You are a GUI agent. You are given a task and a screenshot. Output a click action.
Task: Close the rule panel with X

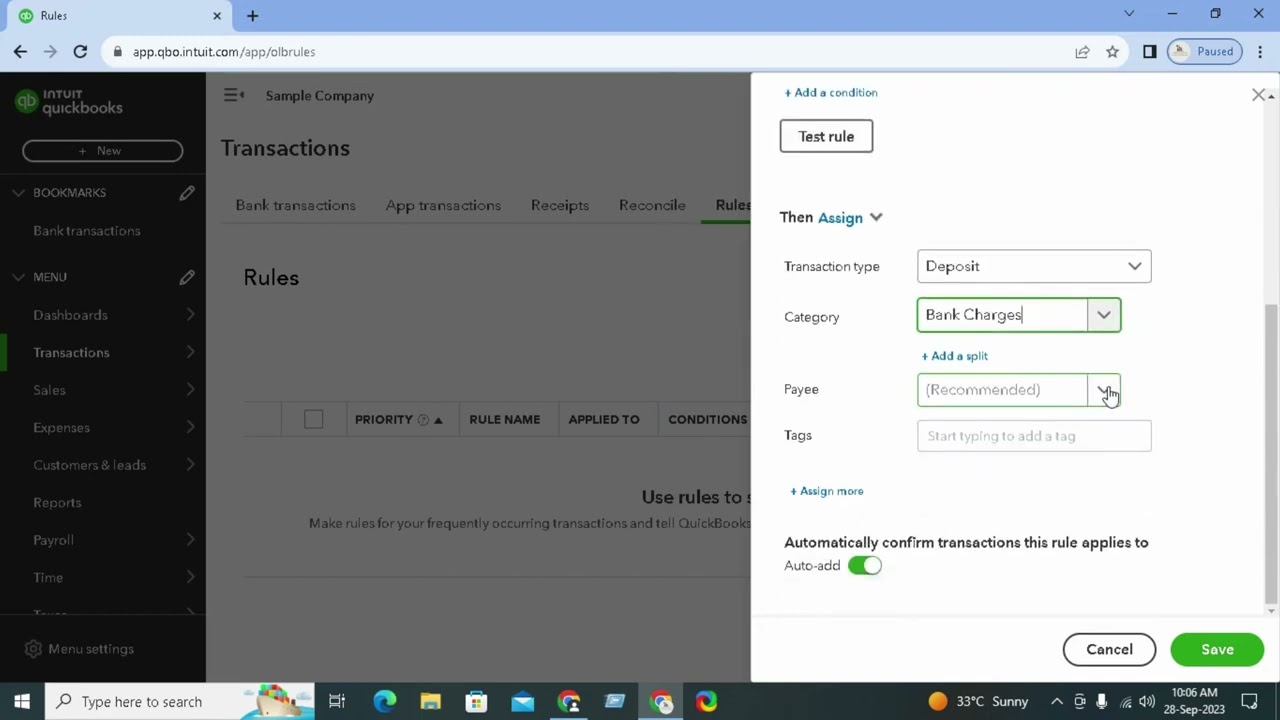[1259, 95]
